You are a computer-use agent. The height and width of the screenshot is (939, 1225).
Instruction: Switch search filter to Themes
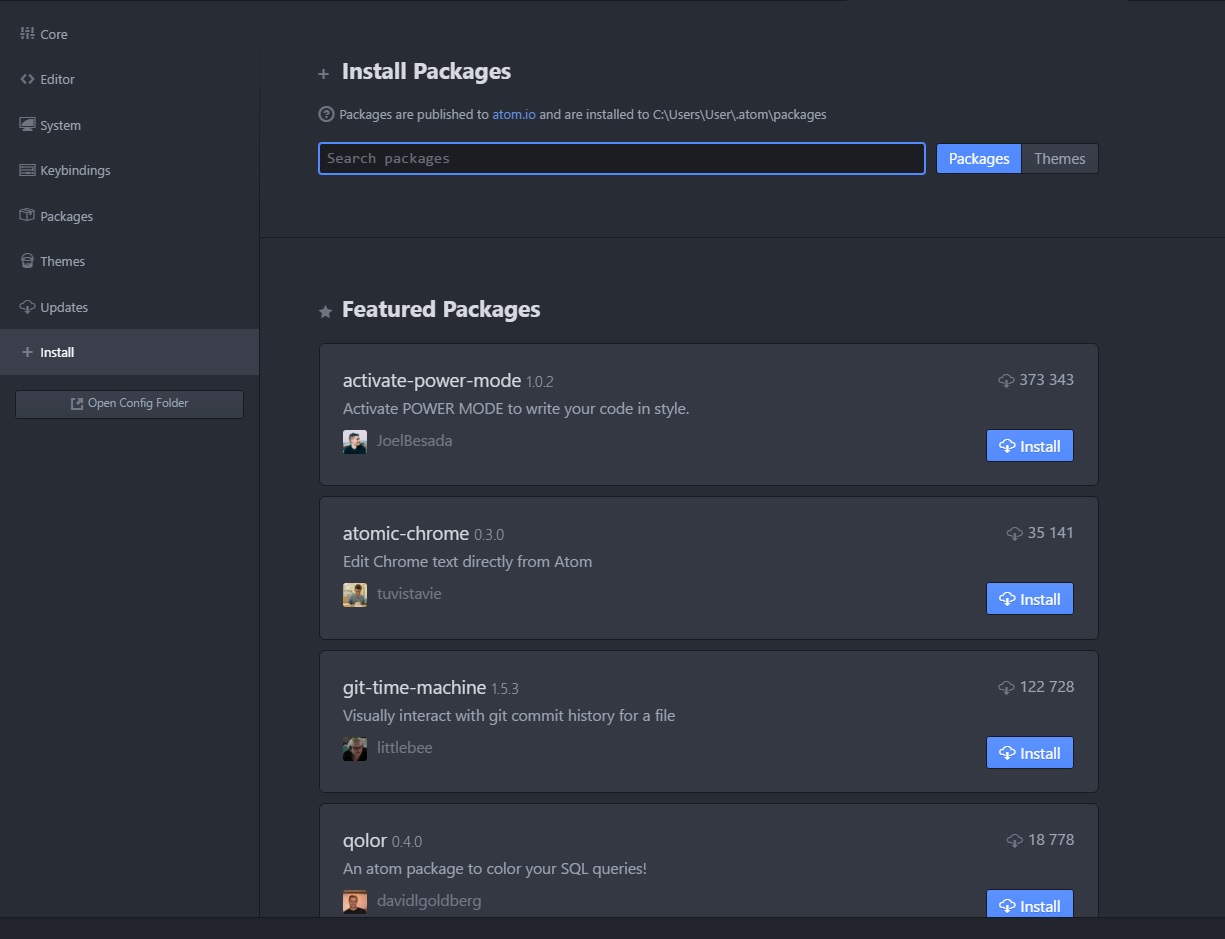[1059, 159]
